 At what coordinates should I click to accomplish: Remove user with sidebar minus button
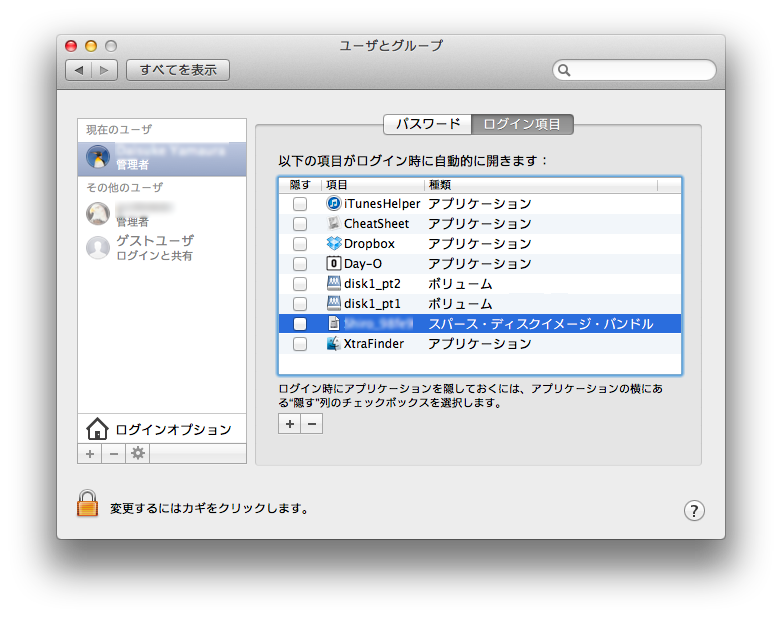[114, 454]
